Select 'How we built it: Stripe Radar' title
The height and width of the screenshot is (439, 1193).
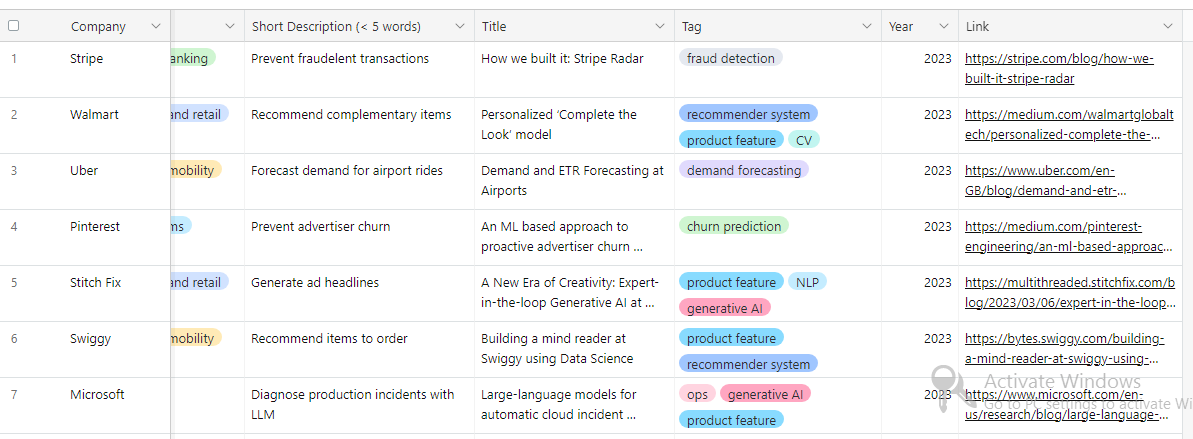coord(574,69)
